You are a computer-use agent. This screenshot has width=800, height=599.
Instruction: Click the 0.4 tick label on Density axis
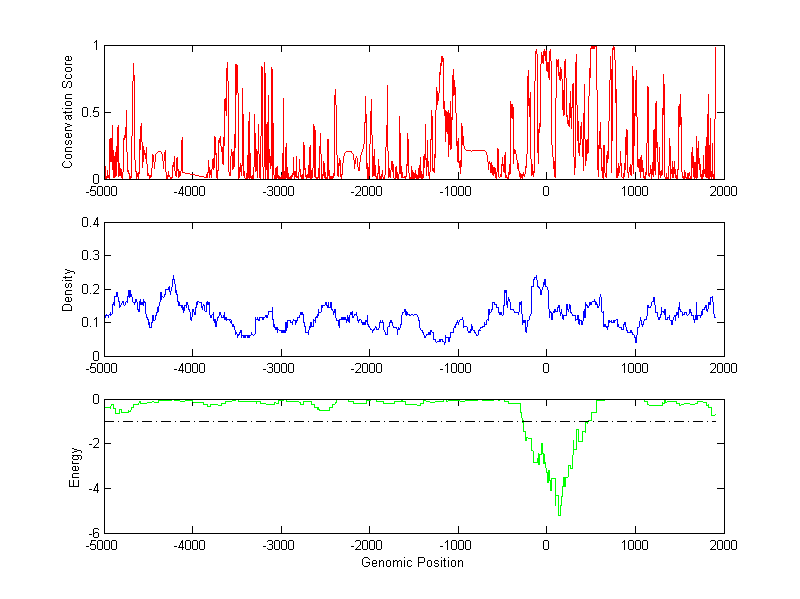click(88, 223)
